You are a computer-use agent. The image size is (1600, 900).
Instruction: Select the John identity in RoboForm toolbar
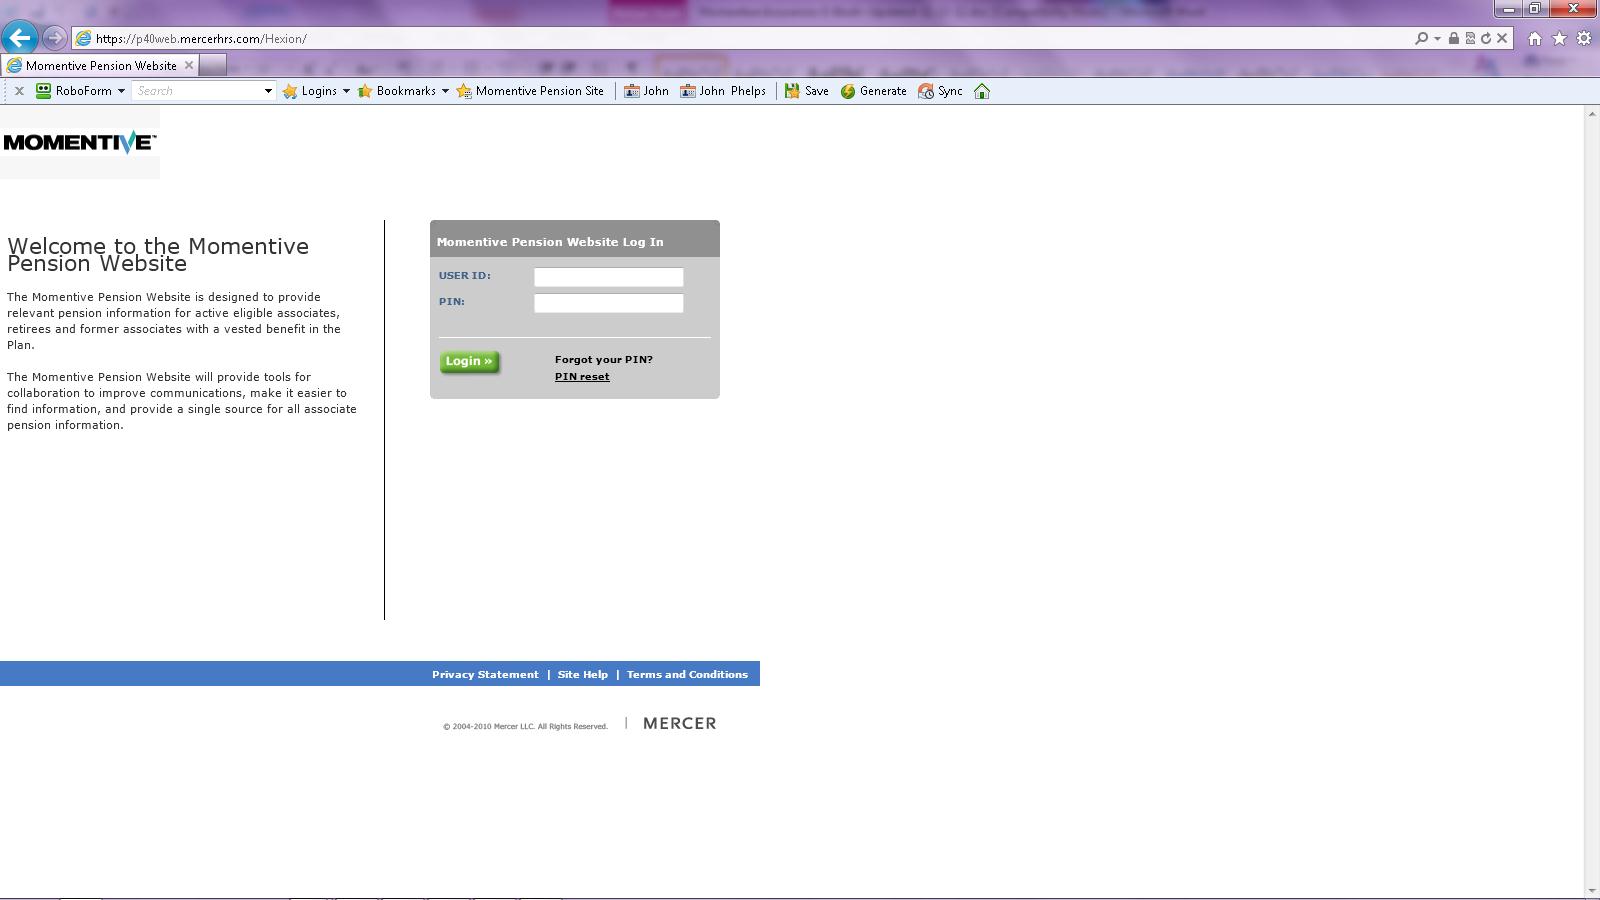[x=646, y=91]
